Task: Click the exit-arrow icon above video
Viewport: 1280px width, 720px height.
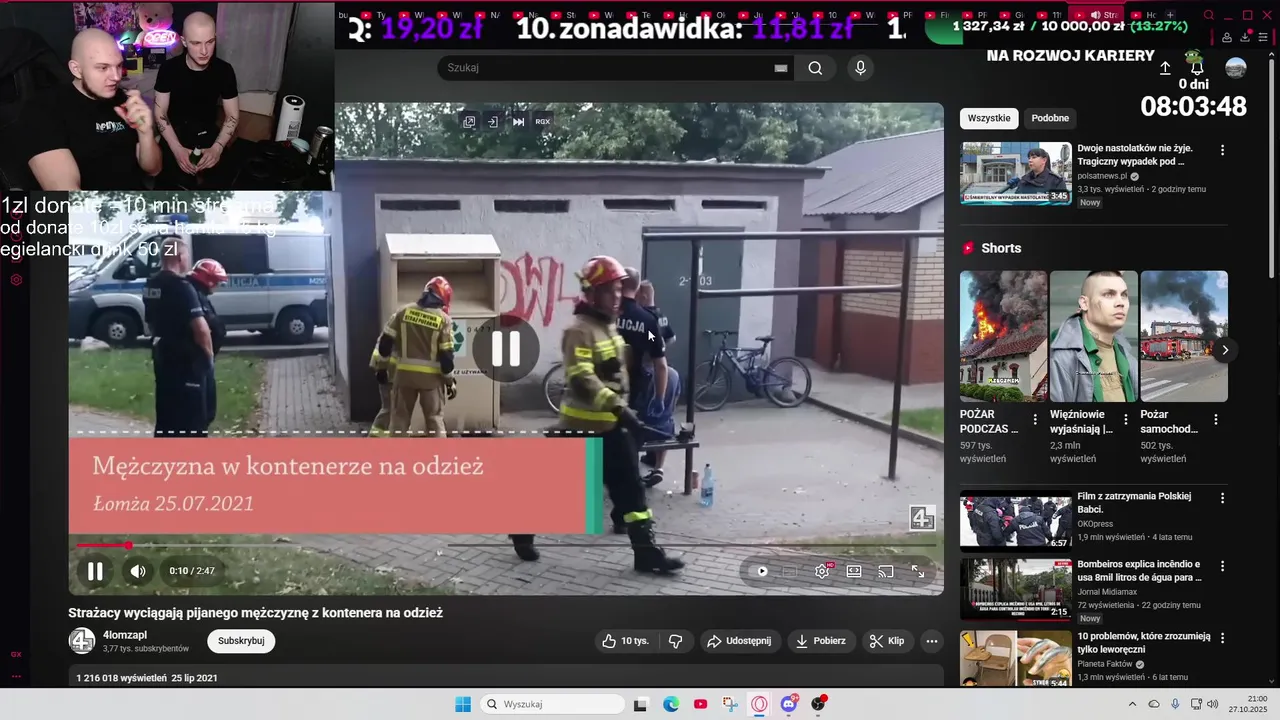Action: coord(493,121)
